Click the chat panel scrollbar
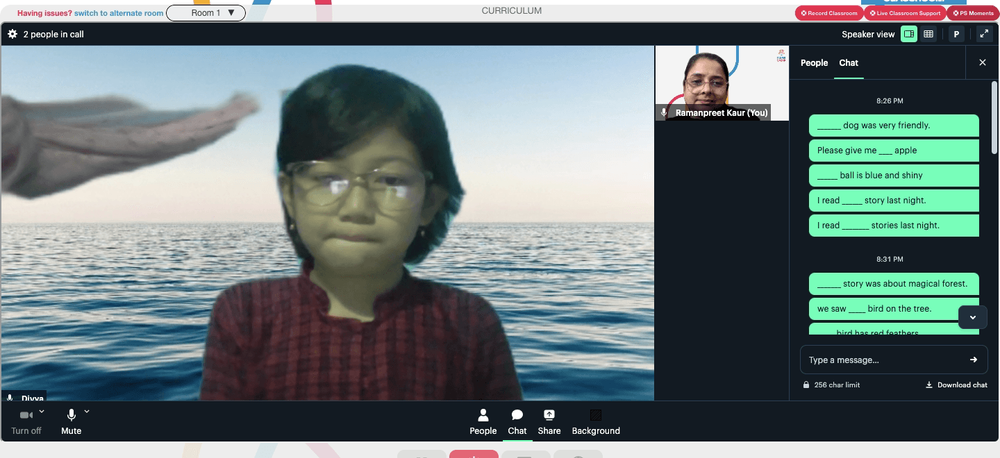Screen dimensions: 1000x458 pos(994,117)
